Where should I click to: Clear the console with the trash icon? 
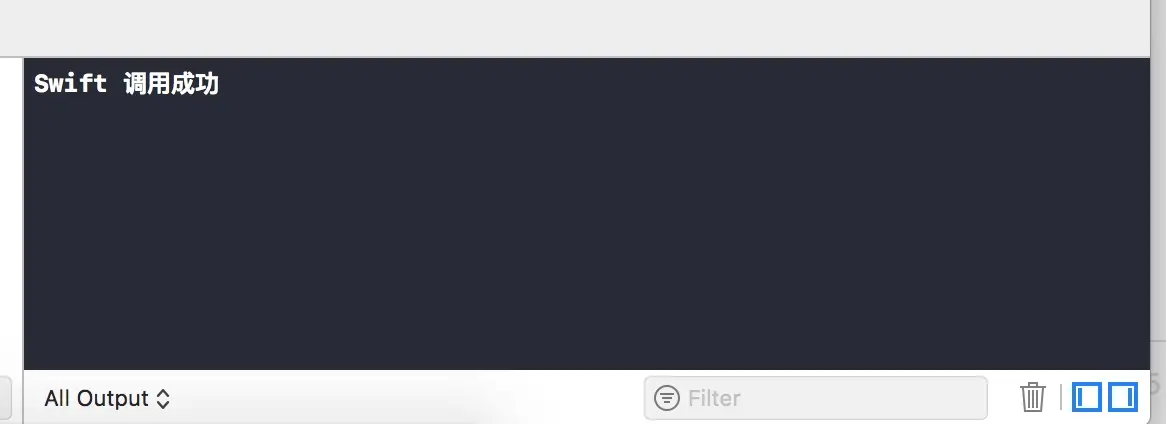[1032, 397]
